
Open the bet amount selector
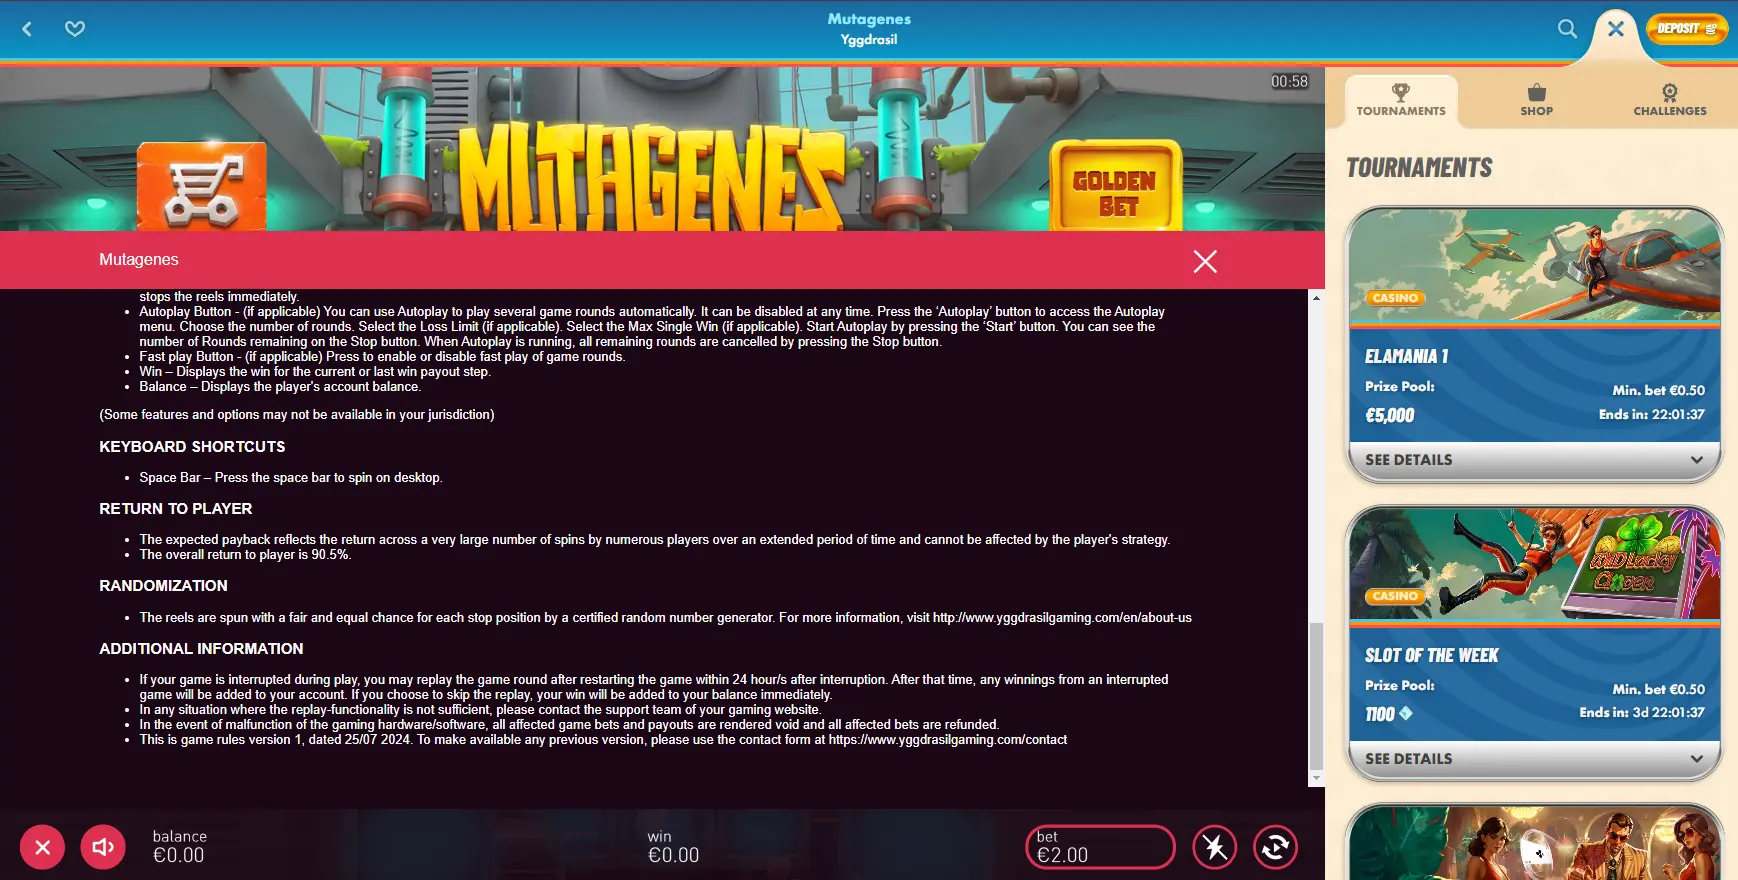(x=1100, y=847)
